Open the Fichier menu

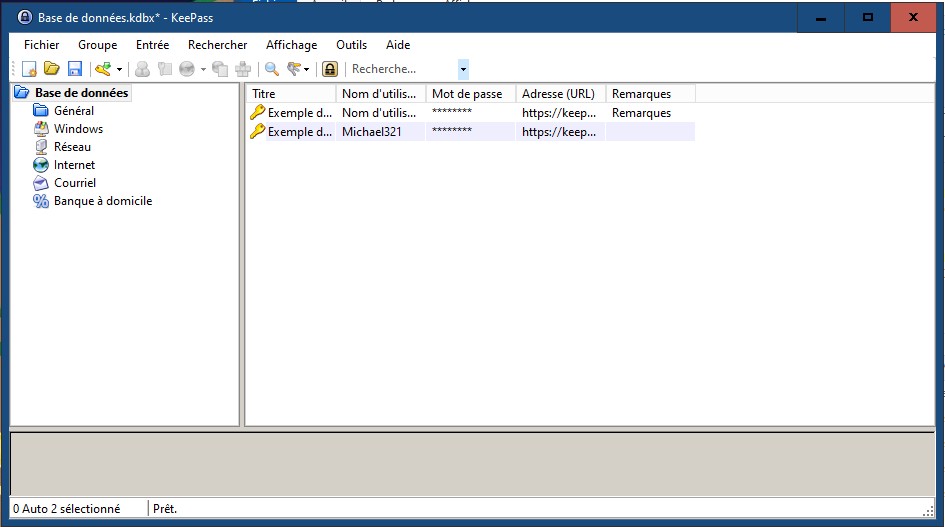(42, 45)
